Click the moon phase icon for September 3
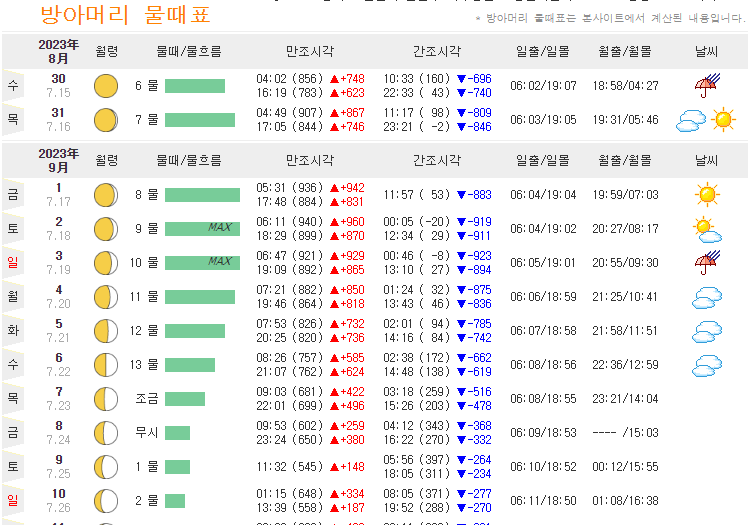This screenshot has height=525, width=749. (x=106, y=263)
